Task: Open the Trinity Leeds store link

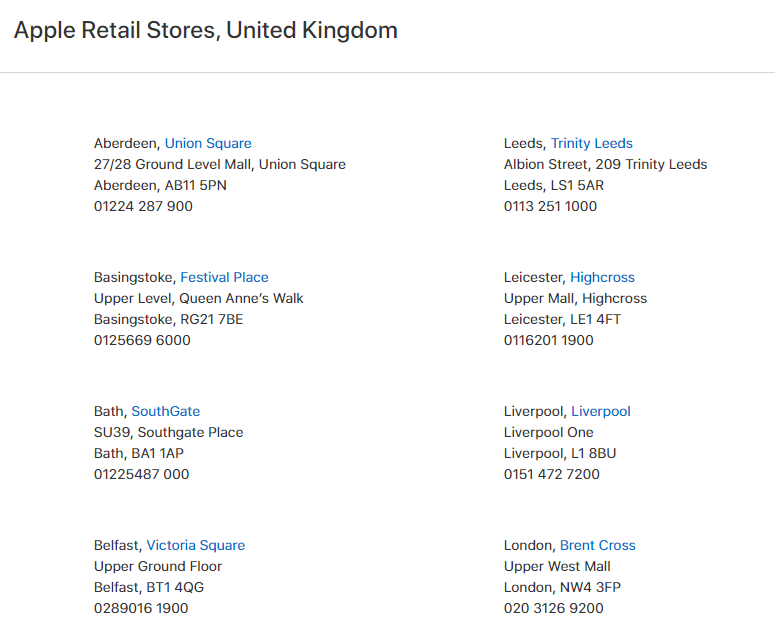Action: (592, 143)
